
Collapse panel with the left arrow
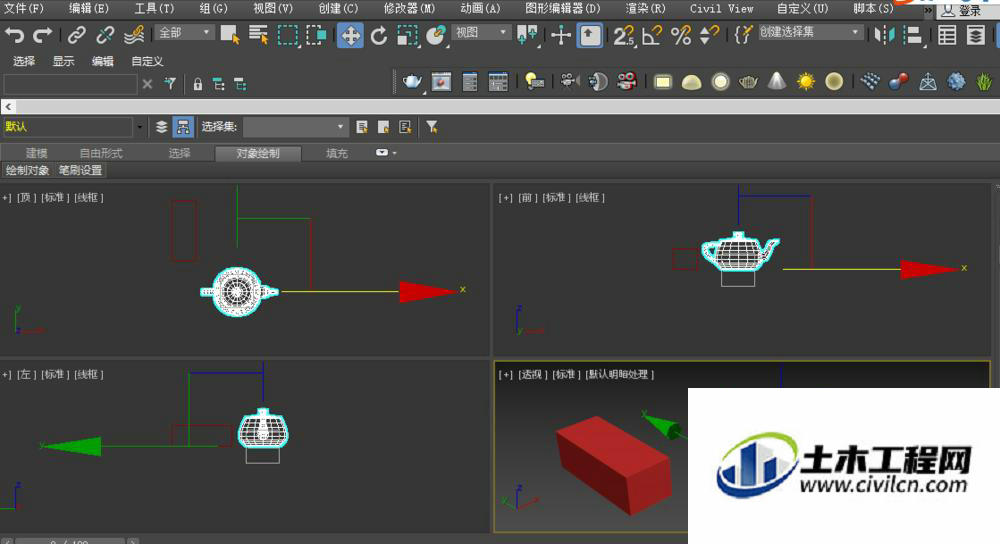tap(8, 107)
